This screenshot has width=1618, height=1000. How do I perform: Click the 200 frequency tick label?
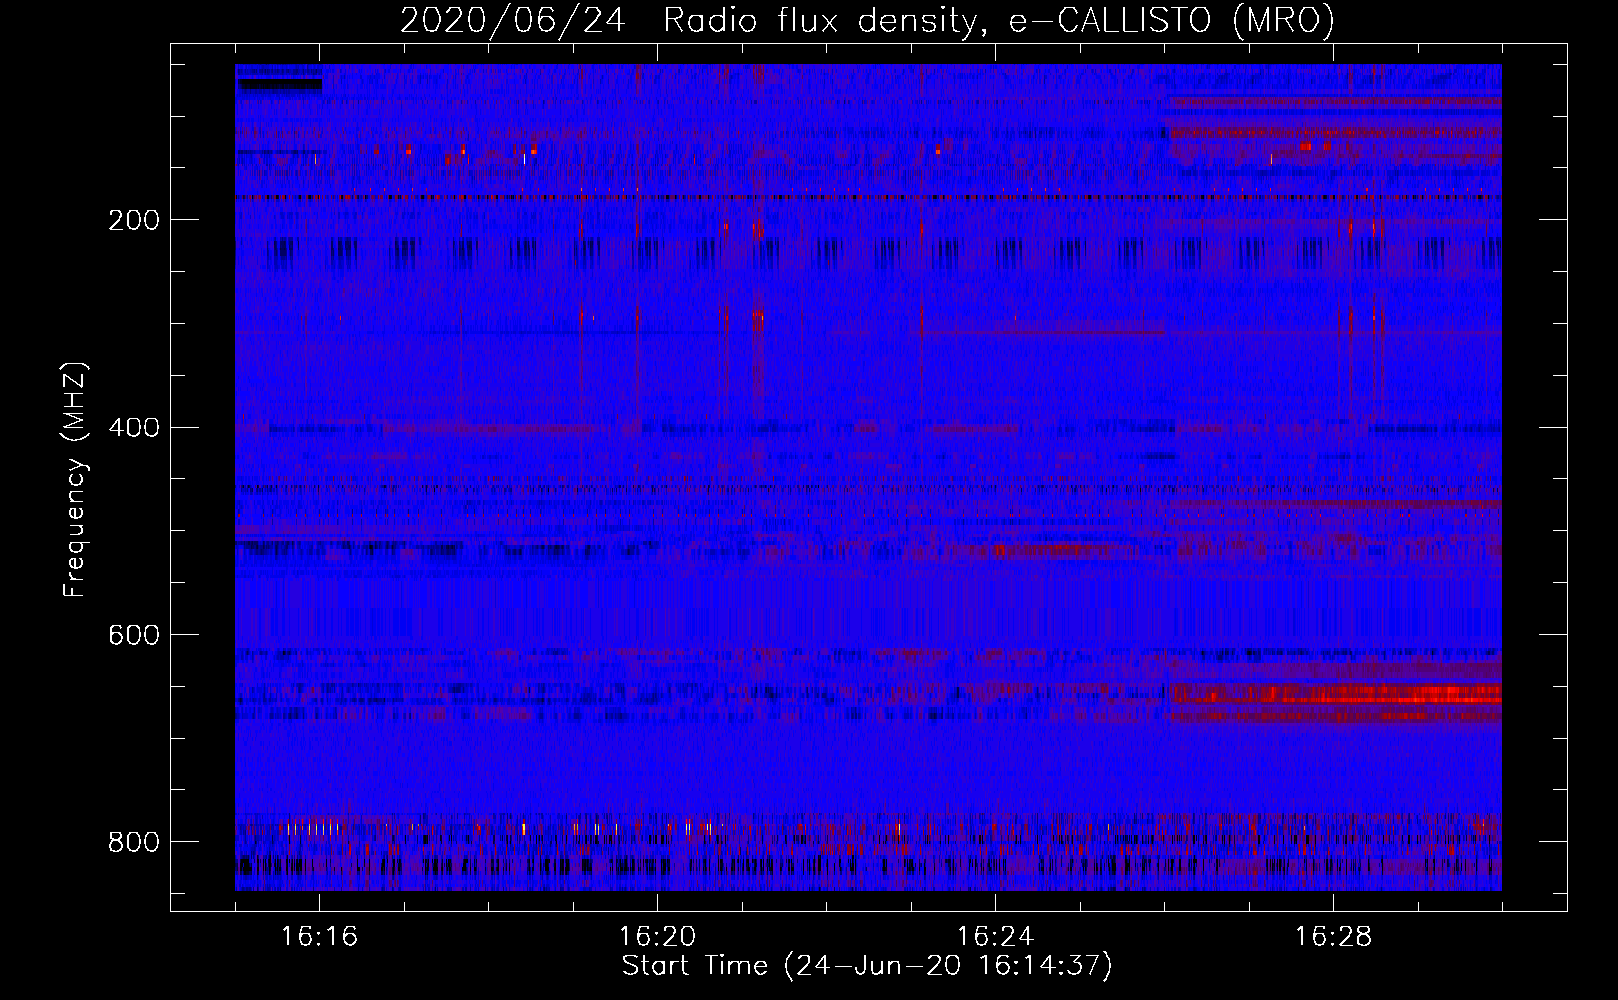pos(134,220)
